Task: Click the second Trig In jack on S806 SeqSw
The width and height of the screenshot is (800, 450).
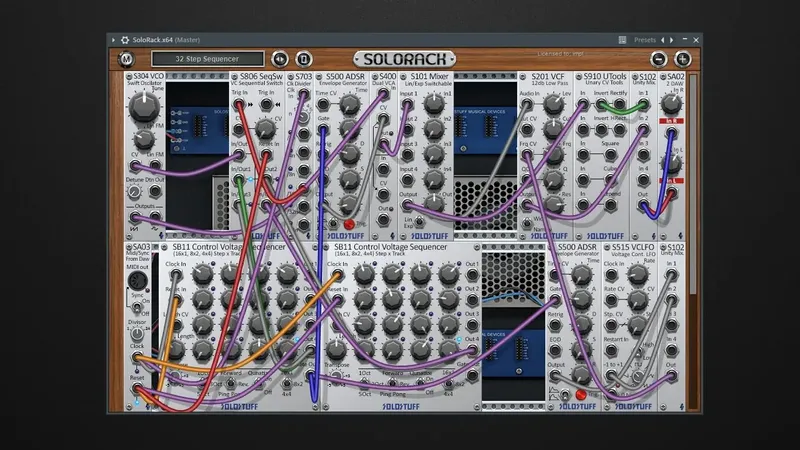Action: [x=266, y=105]
